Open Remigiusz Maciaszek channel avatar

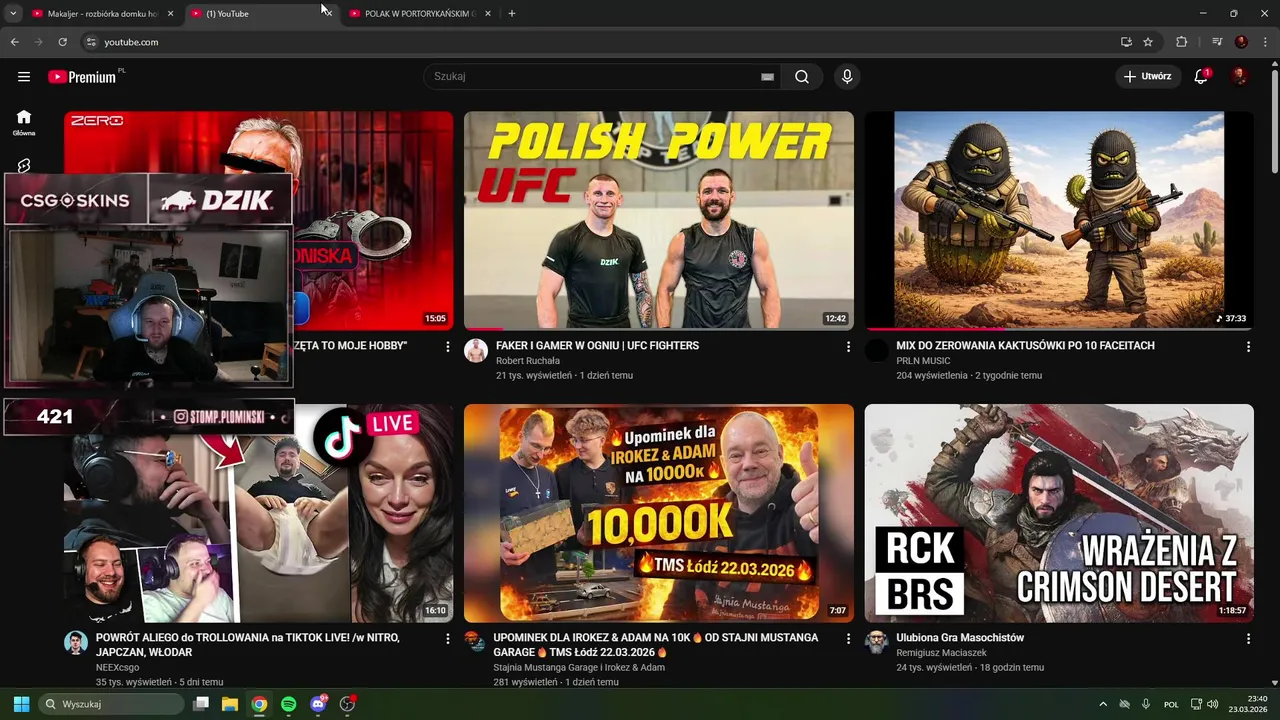coord(877,642)
